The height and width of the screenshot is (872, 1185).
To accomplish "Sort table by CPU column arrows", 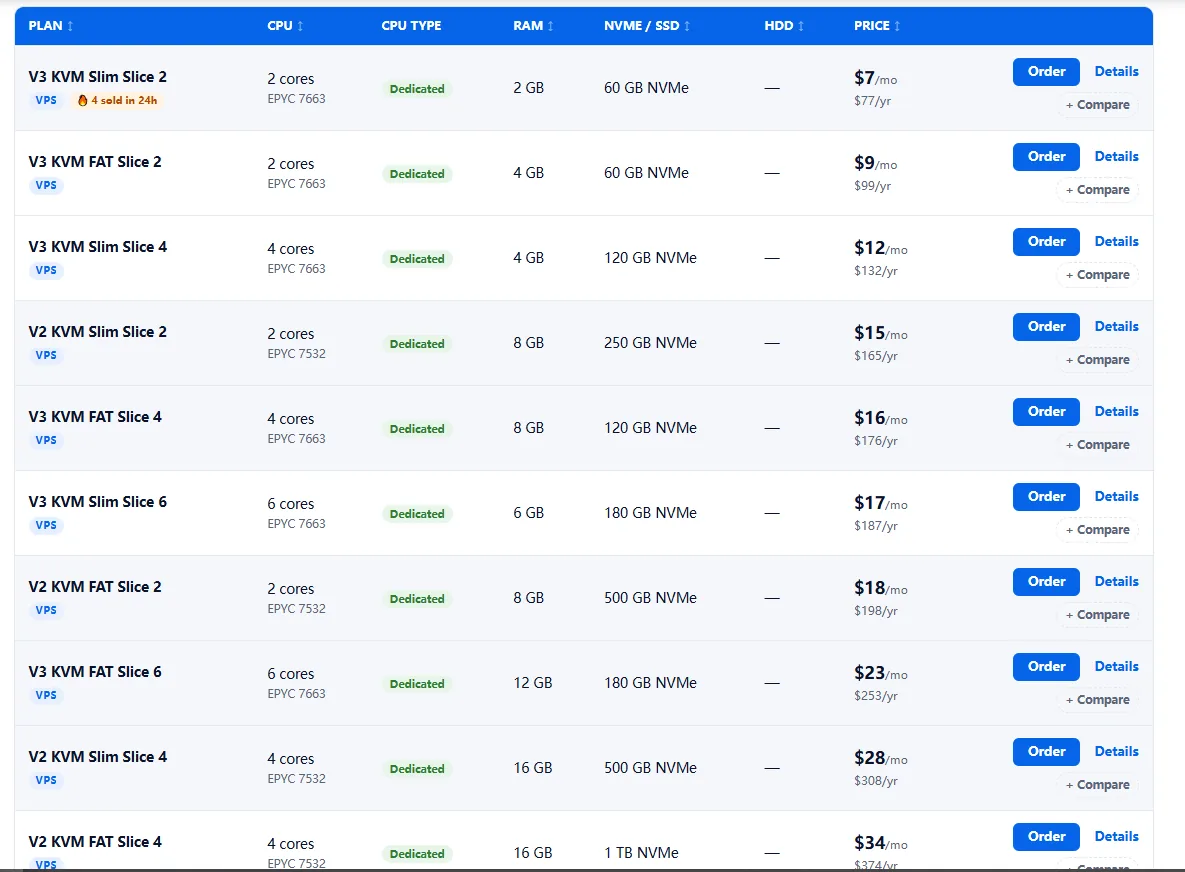I will 300,26.
